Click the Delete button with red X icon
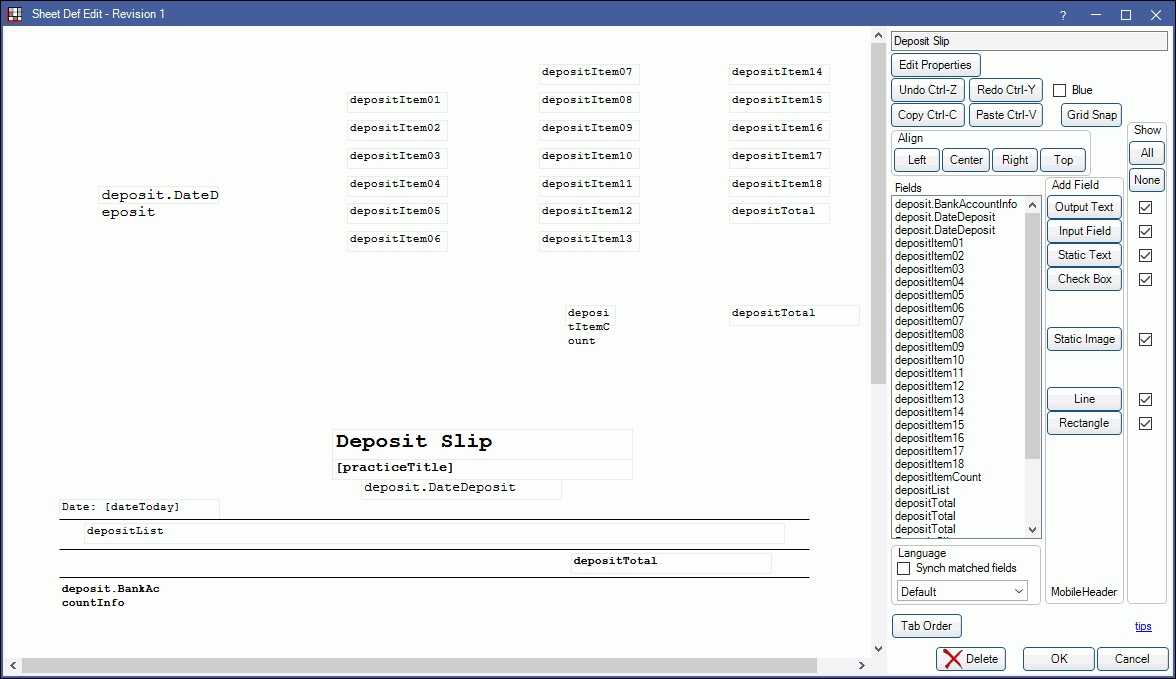 971,659
